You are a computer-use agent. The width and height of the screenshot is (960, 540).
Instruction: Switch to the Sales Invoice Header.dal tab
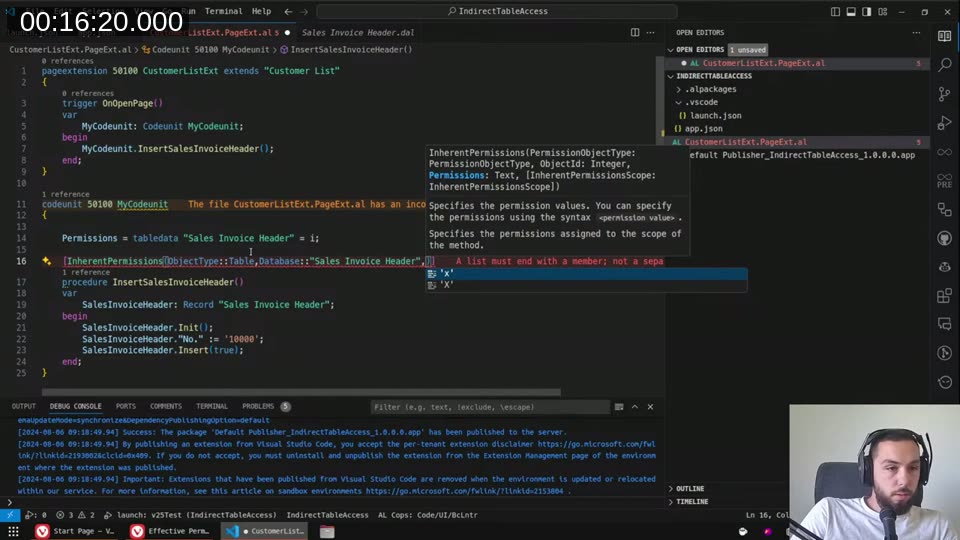point(358,32)
